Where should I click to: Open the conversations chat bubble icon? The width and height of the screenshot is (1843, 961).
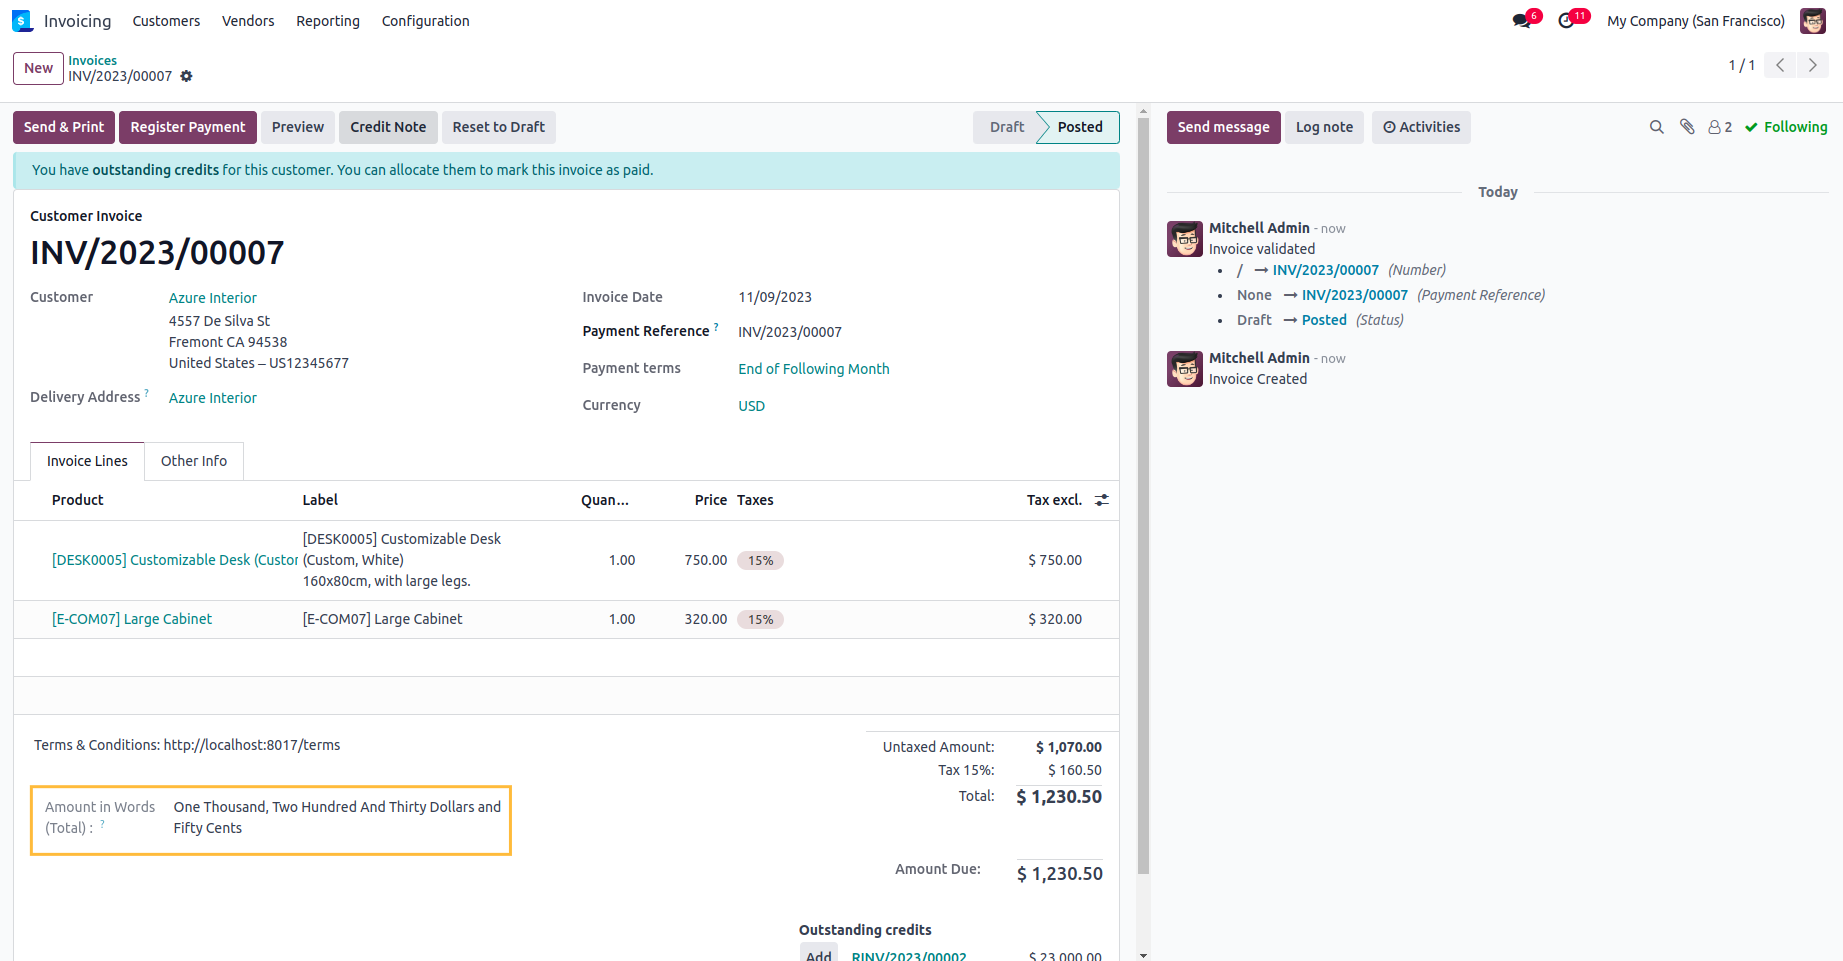[x=1522, y=21]
